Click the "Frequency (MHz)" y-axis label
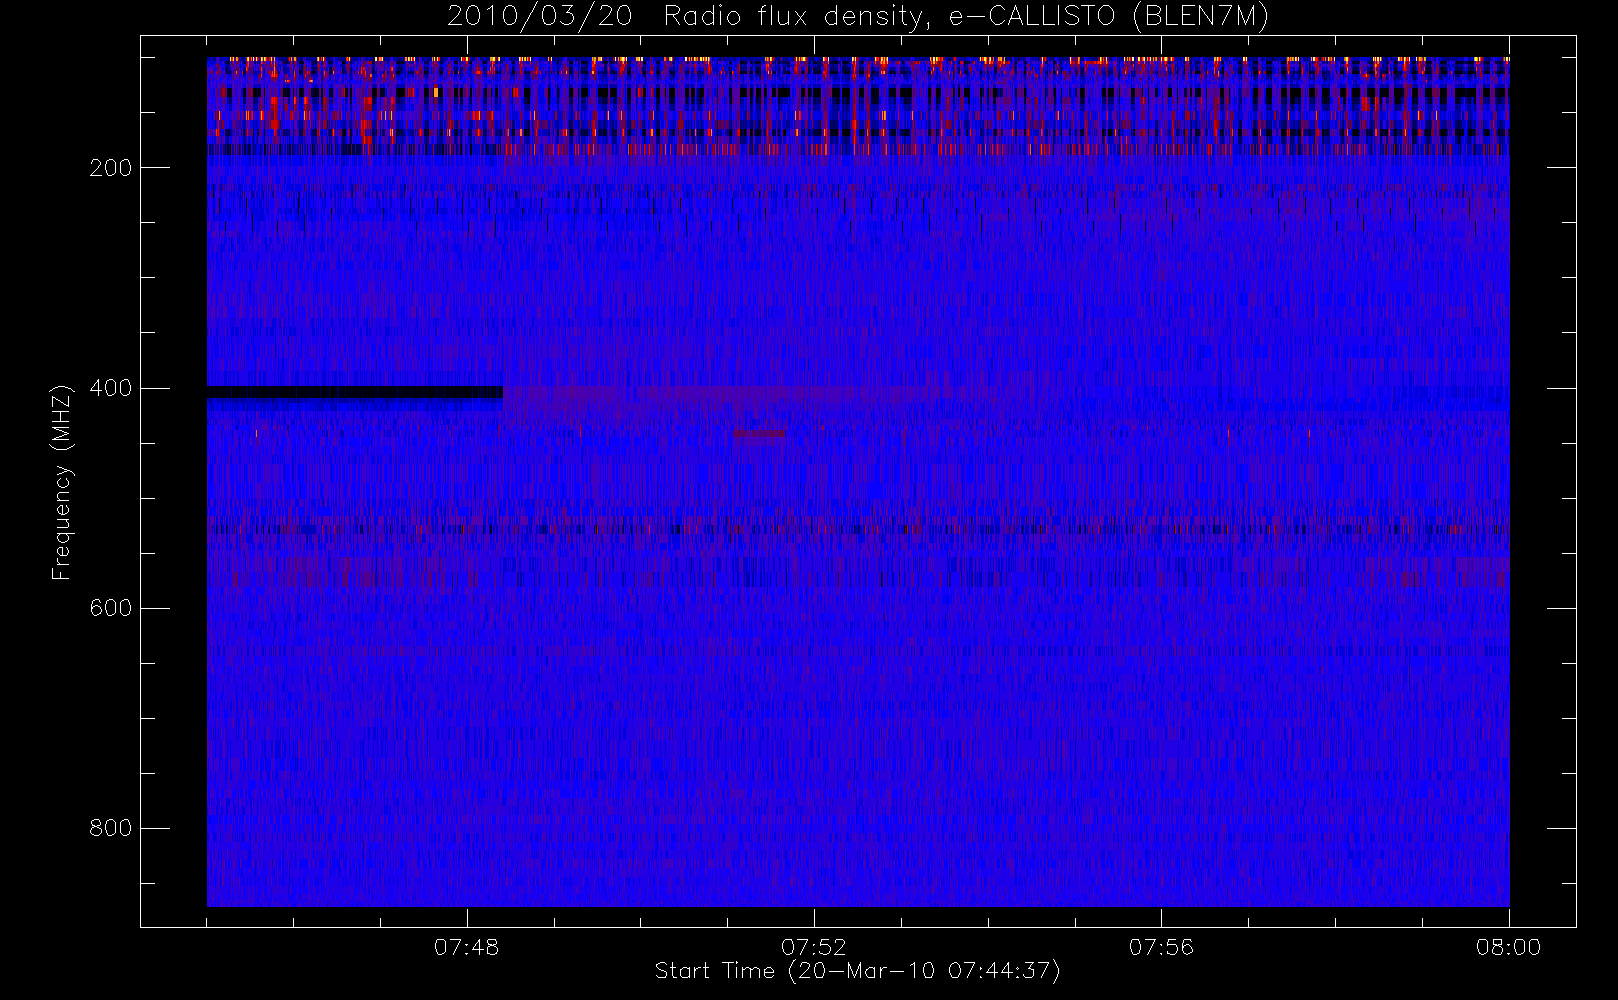1618x1000 pixels. [x=62, y=482]
